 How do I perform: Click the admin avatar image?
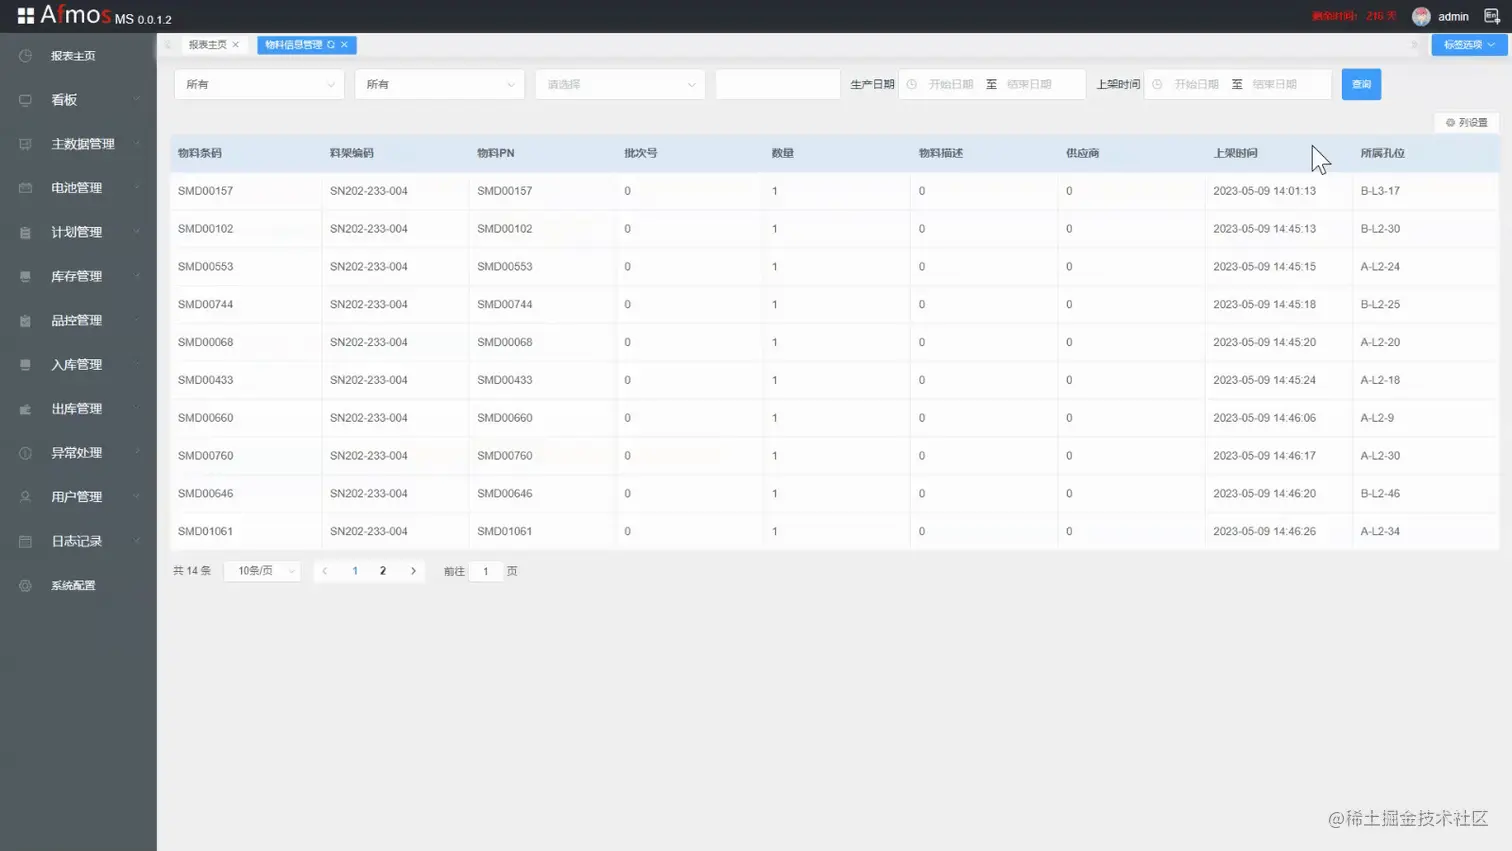(1421, 16)
